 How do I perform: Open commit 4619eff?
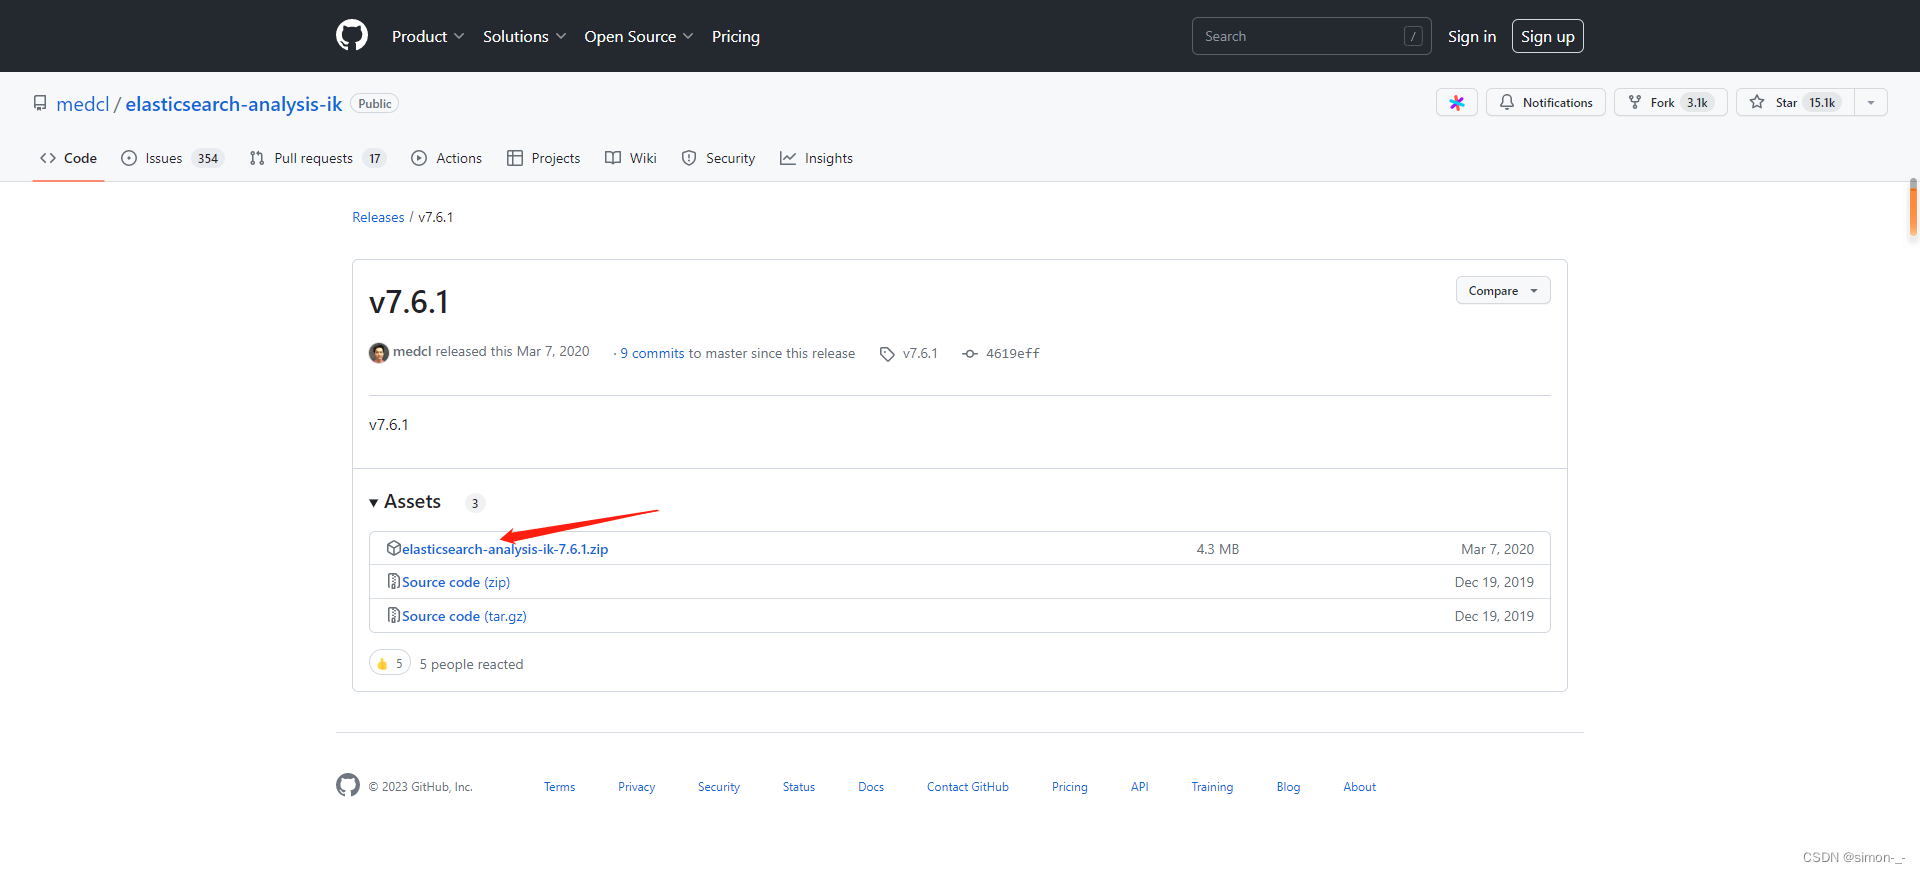click(x=1001, y=353)
